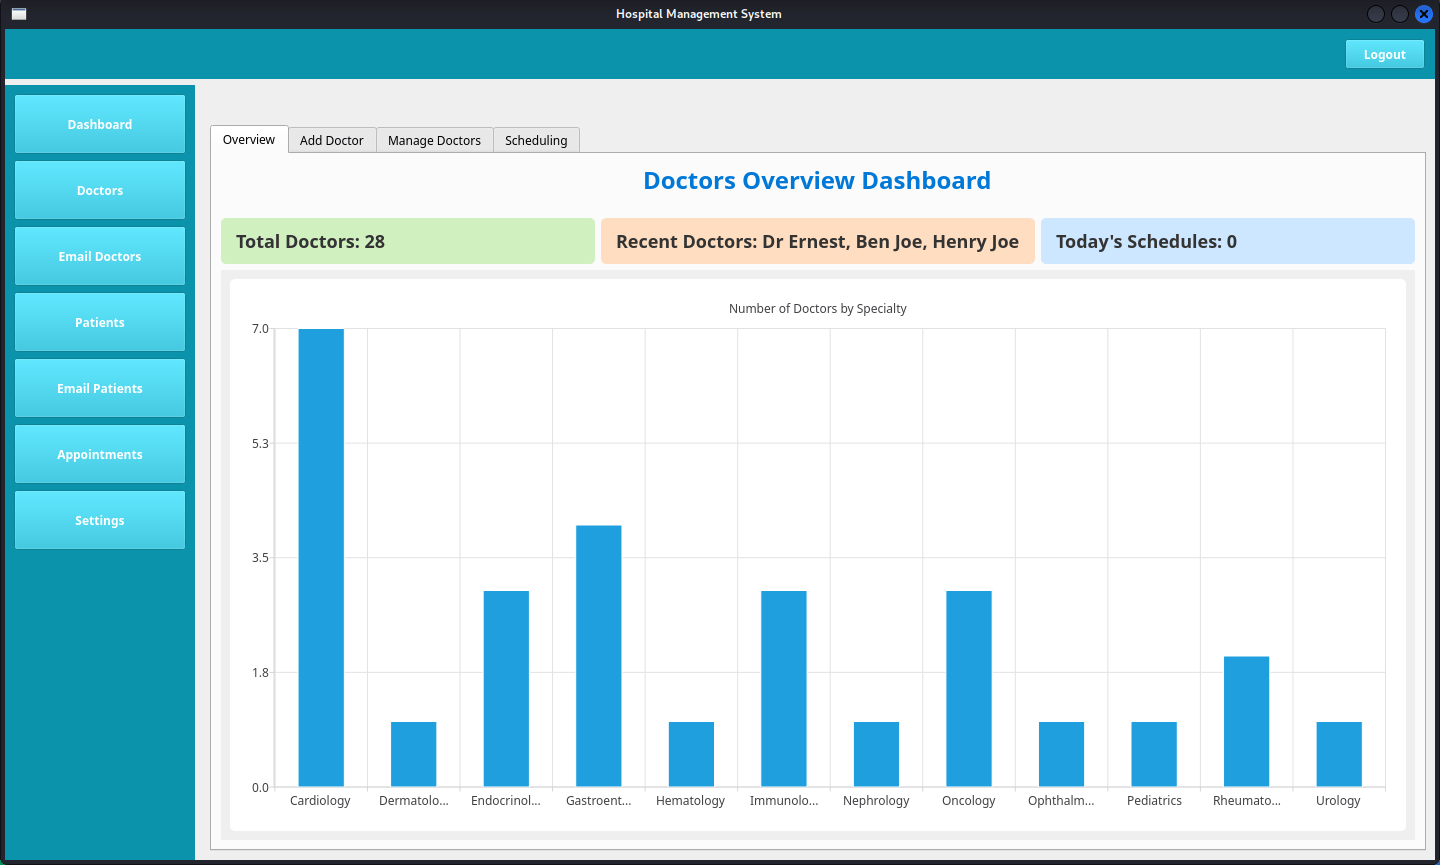Switch to the Overview tab
The width and height of the screenshot is (1440, 865).
click(x=249, y=140)
